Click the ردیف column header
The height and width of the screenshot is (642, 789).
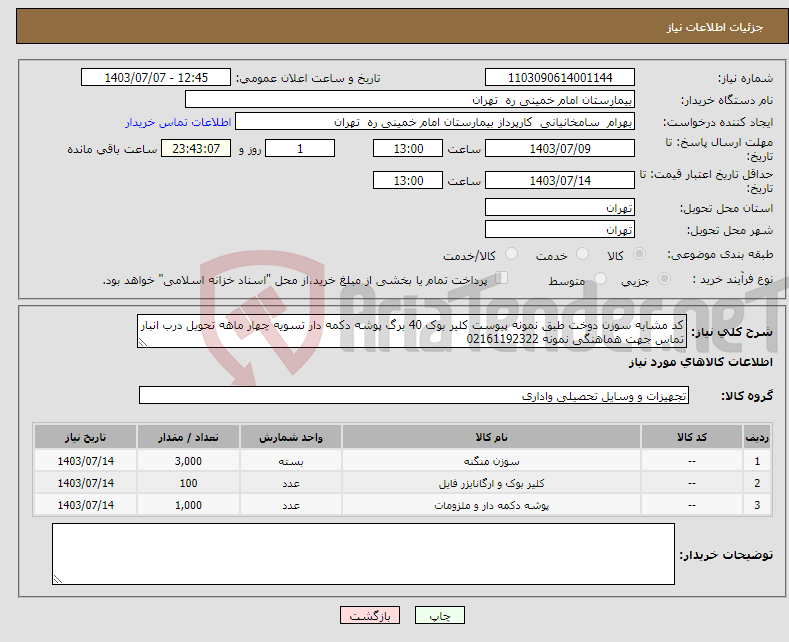(x=757, y=437)
